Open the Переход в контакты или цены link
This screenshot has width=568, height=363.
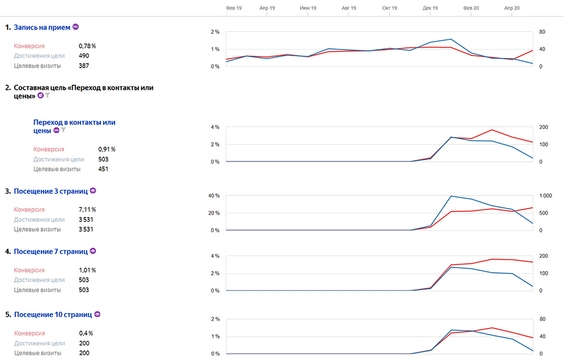[74, 126]
